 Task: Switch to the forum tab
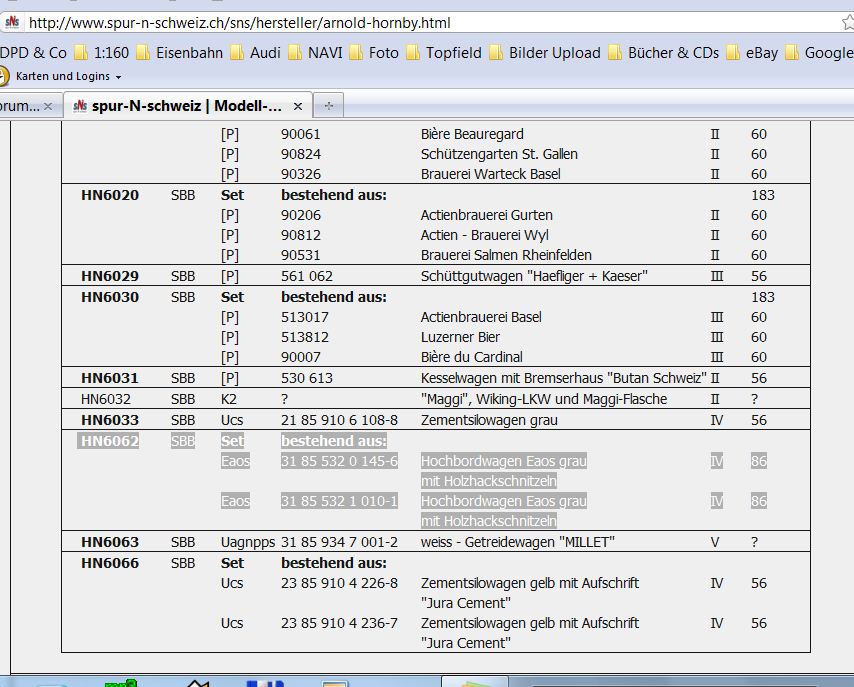pyautogui.click(x=20, y=105)
